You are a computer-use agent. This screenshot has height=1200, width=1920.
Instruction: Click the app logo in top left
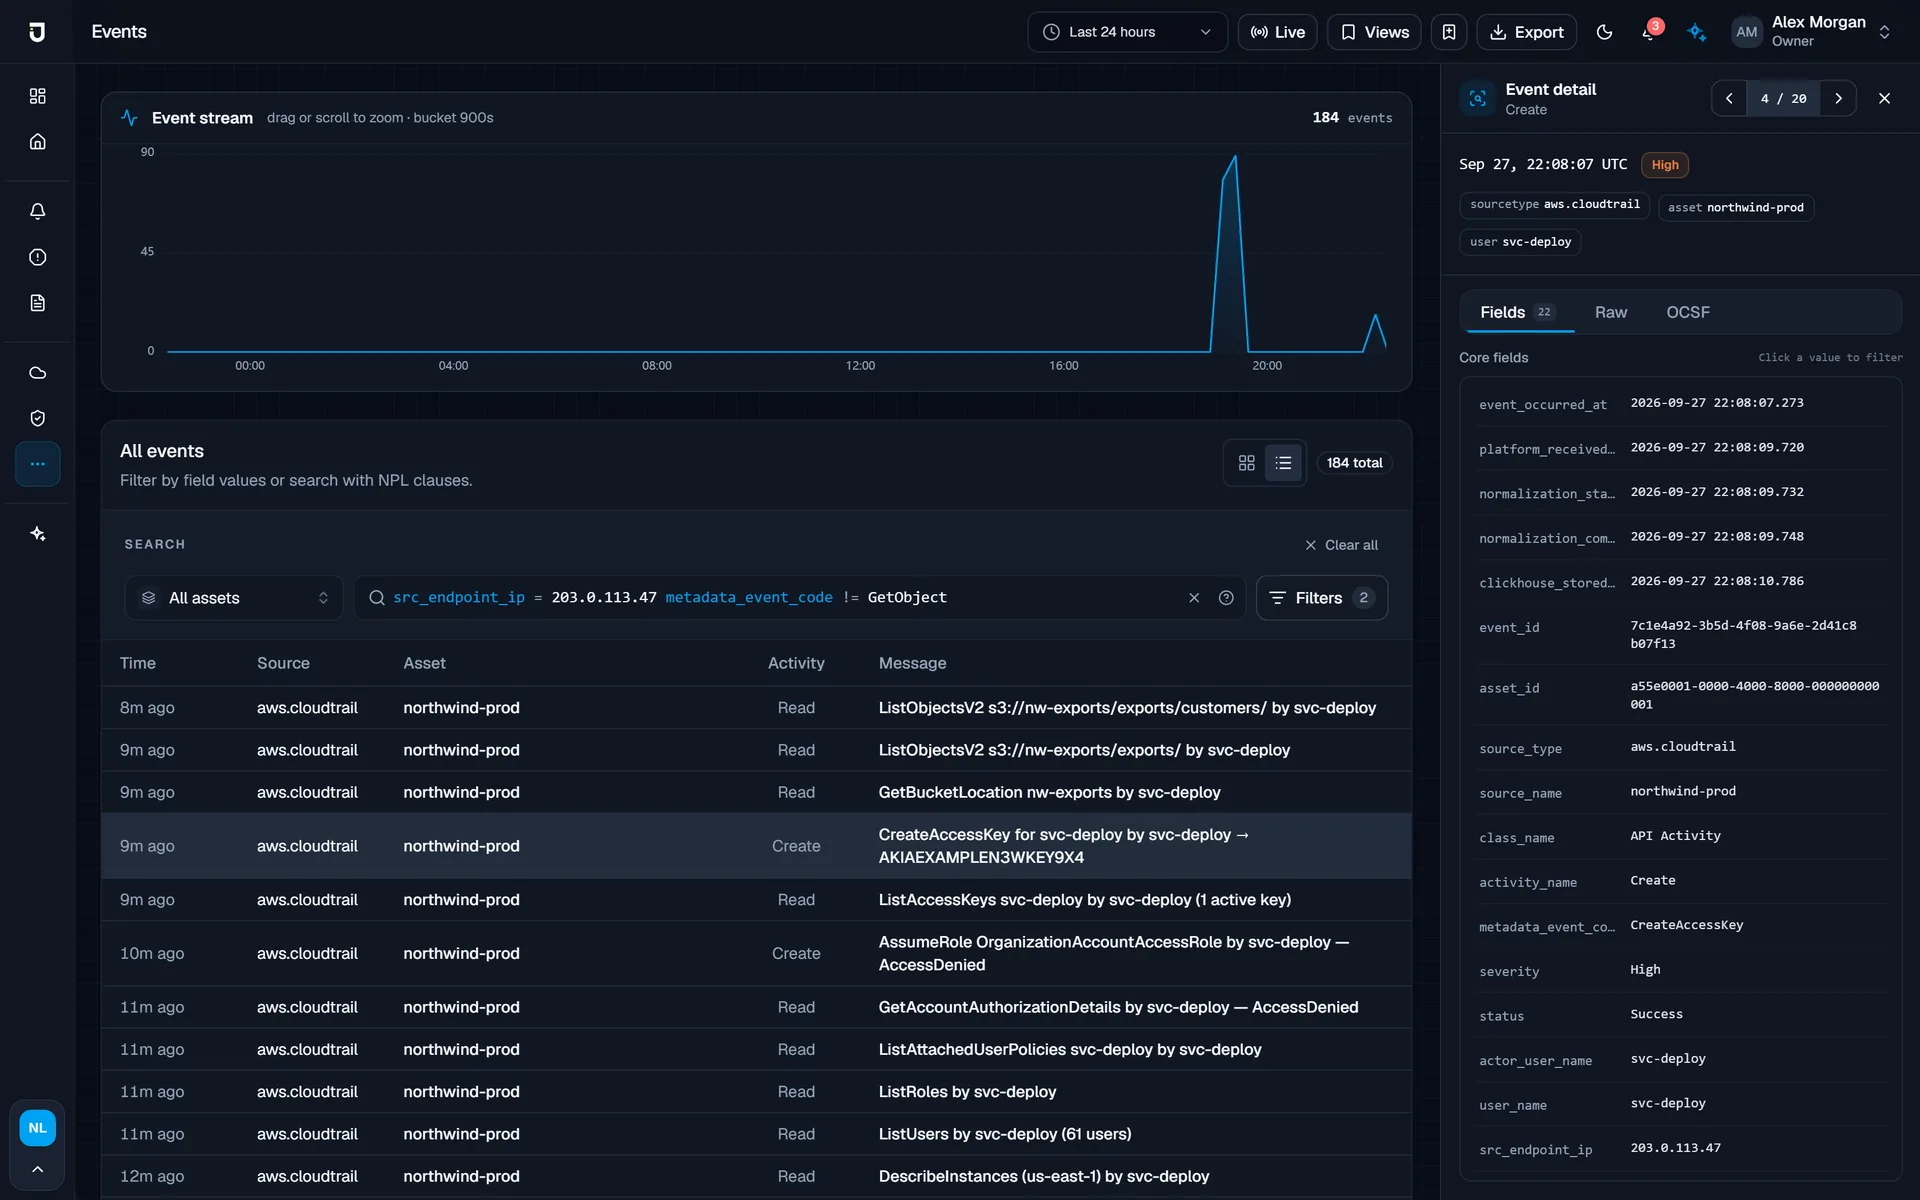click(37, 32)
